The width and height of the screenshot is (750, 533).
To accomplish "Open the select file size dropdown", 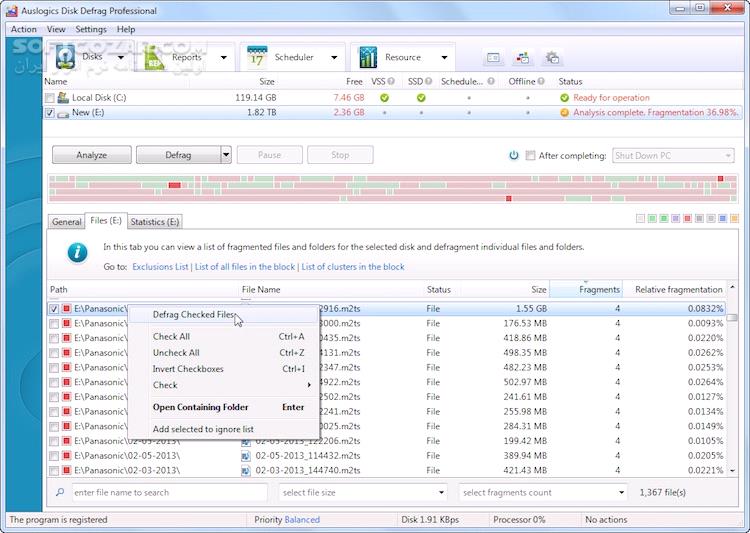I will click(x=363, y=492).
